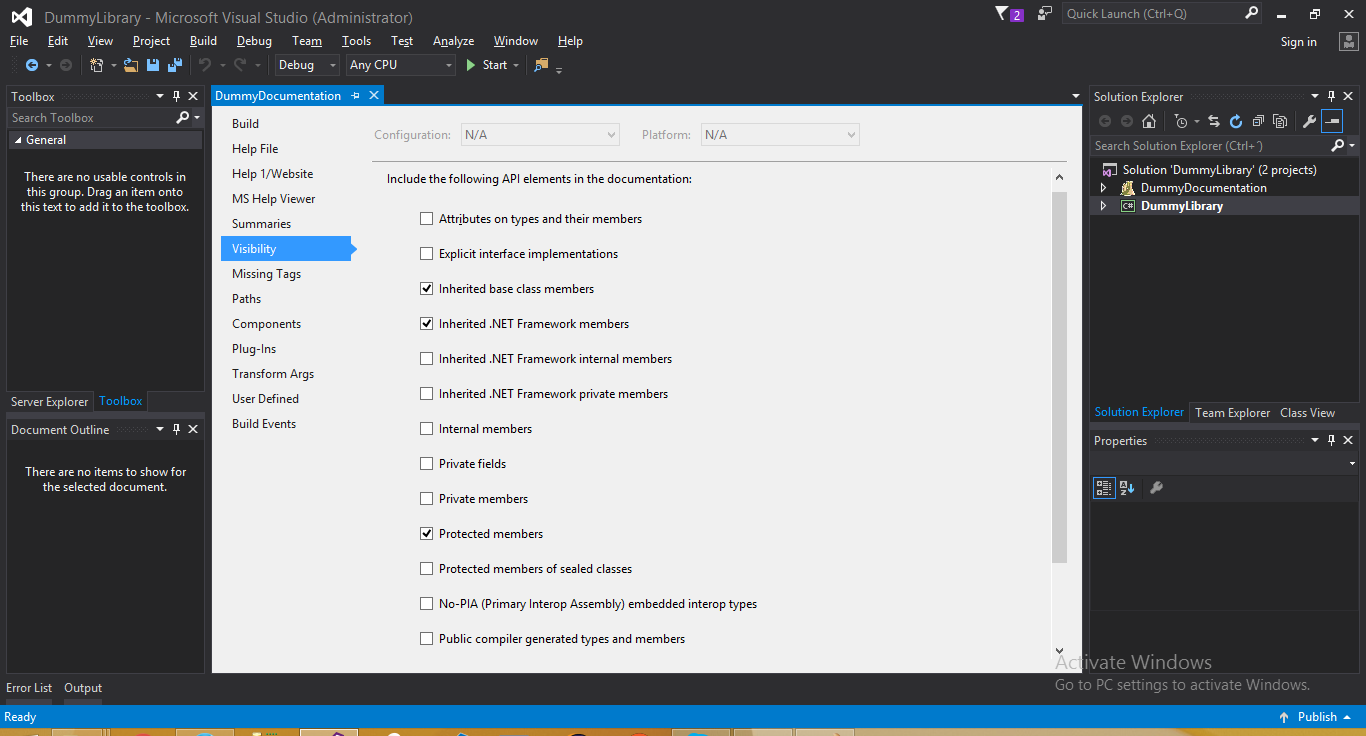The height and width of the screenshot is (736, 1366).
Task: Click the feedback icon near Quick Launch
Action: [1045, 14]
